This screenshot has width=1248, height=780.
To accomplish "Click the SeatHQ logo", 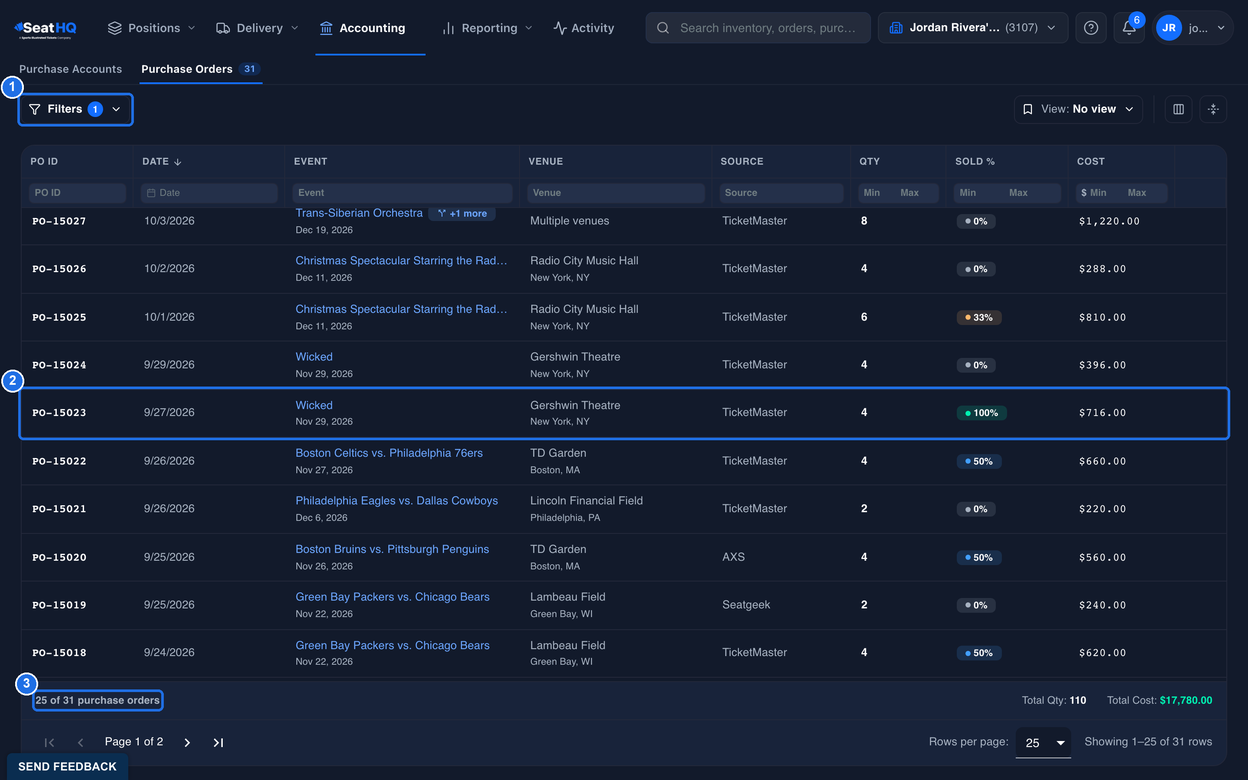I will [x=45, y=28].
